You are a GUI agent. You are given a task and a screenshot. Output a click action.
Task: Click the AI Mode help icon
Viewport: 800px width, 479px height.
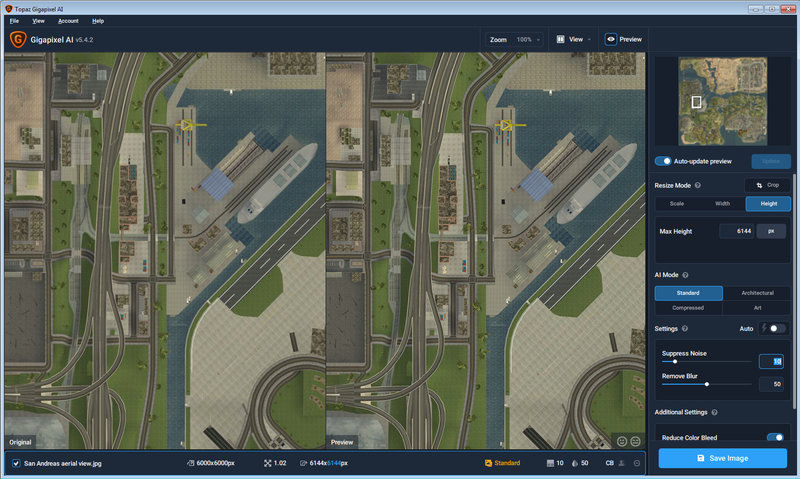(685, 275)
